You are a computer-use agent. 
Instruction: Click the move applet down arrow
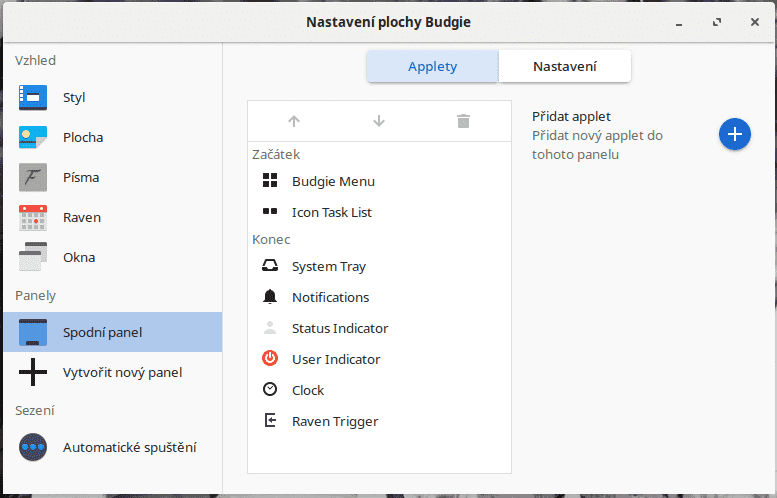[x=379, y=121]
